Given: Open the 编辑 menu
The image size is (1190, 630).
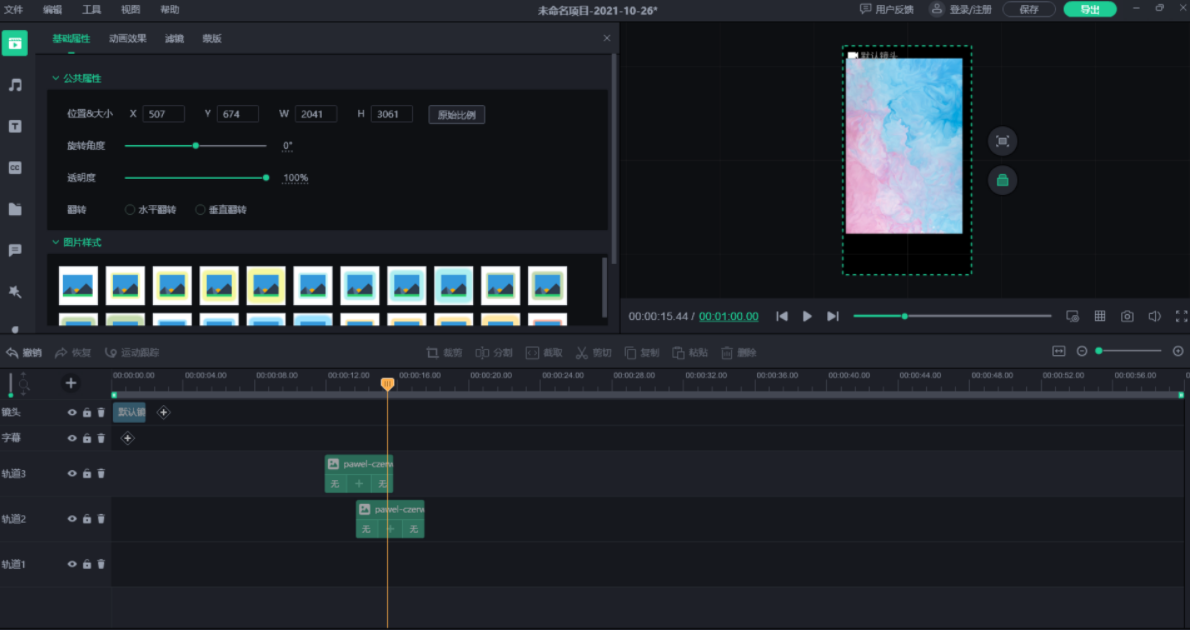Looking at the screenshot, I should pyautogui.click(x=52, y=10).
